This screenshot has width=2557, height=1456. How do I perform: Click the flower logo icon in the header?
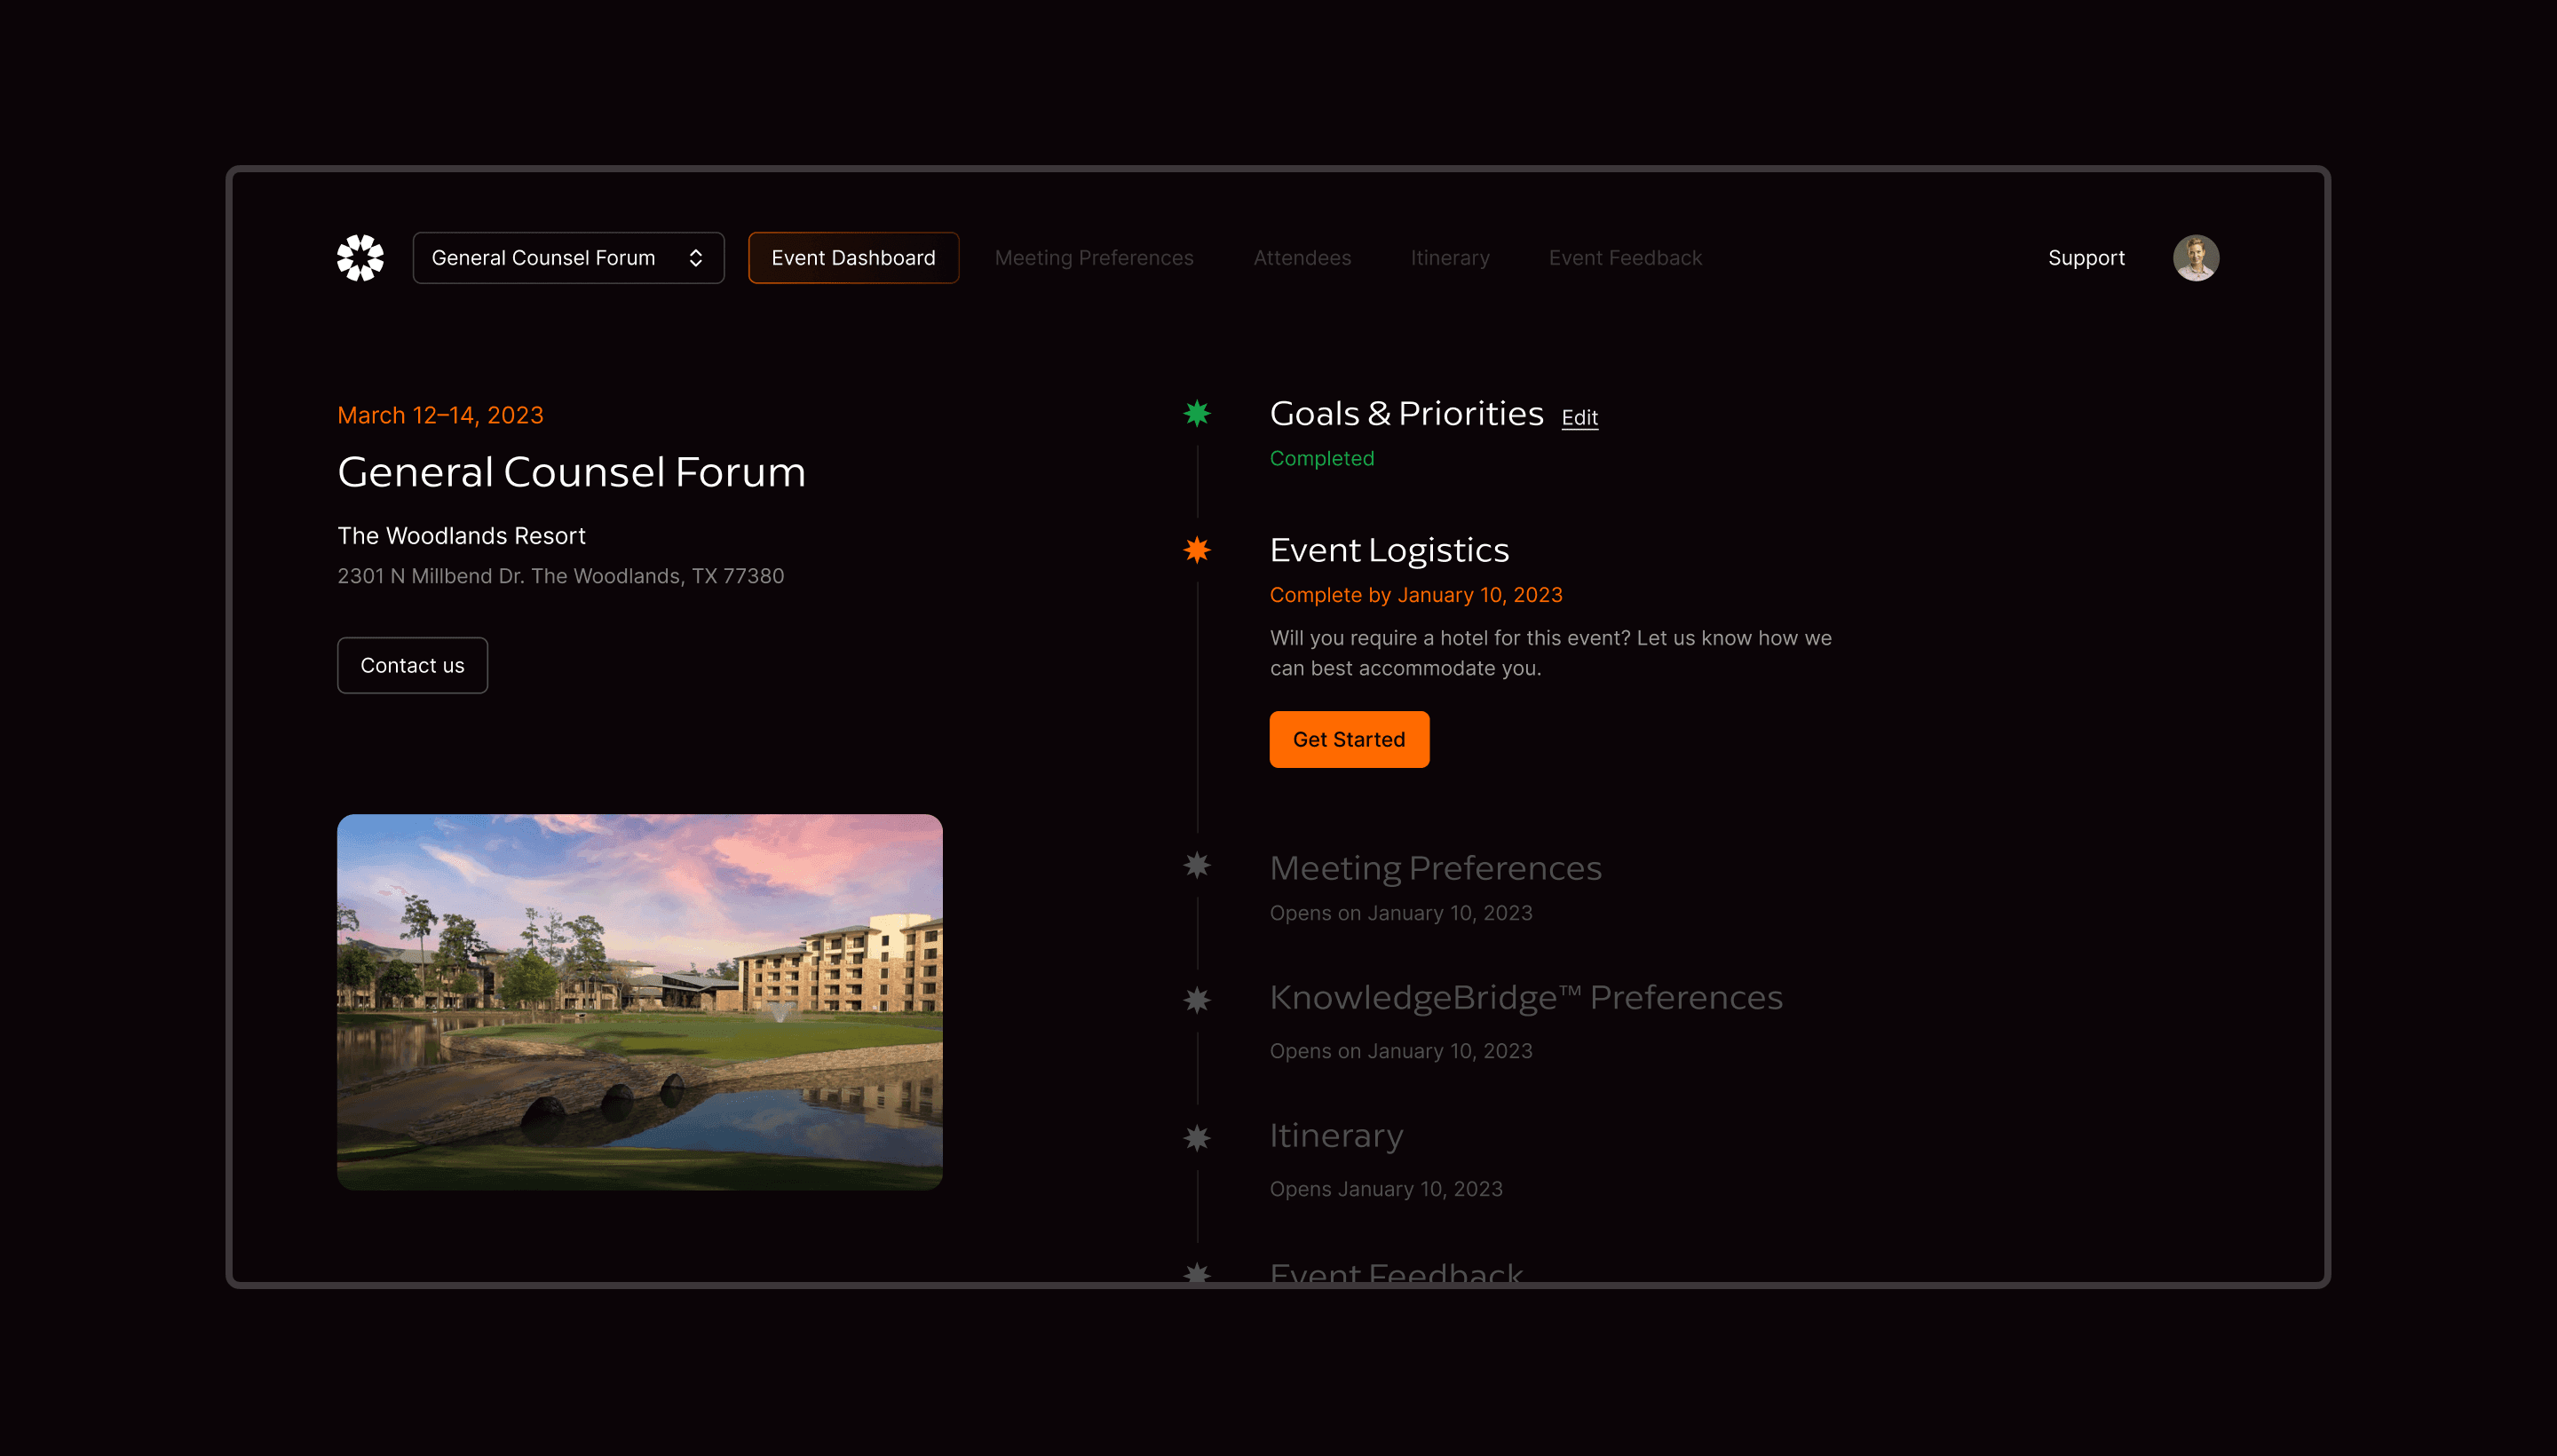tap(360, 258)
